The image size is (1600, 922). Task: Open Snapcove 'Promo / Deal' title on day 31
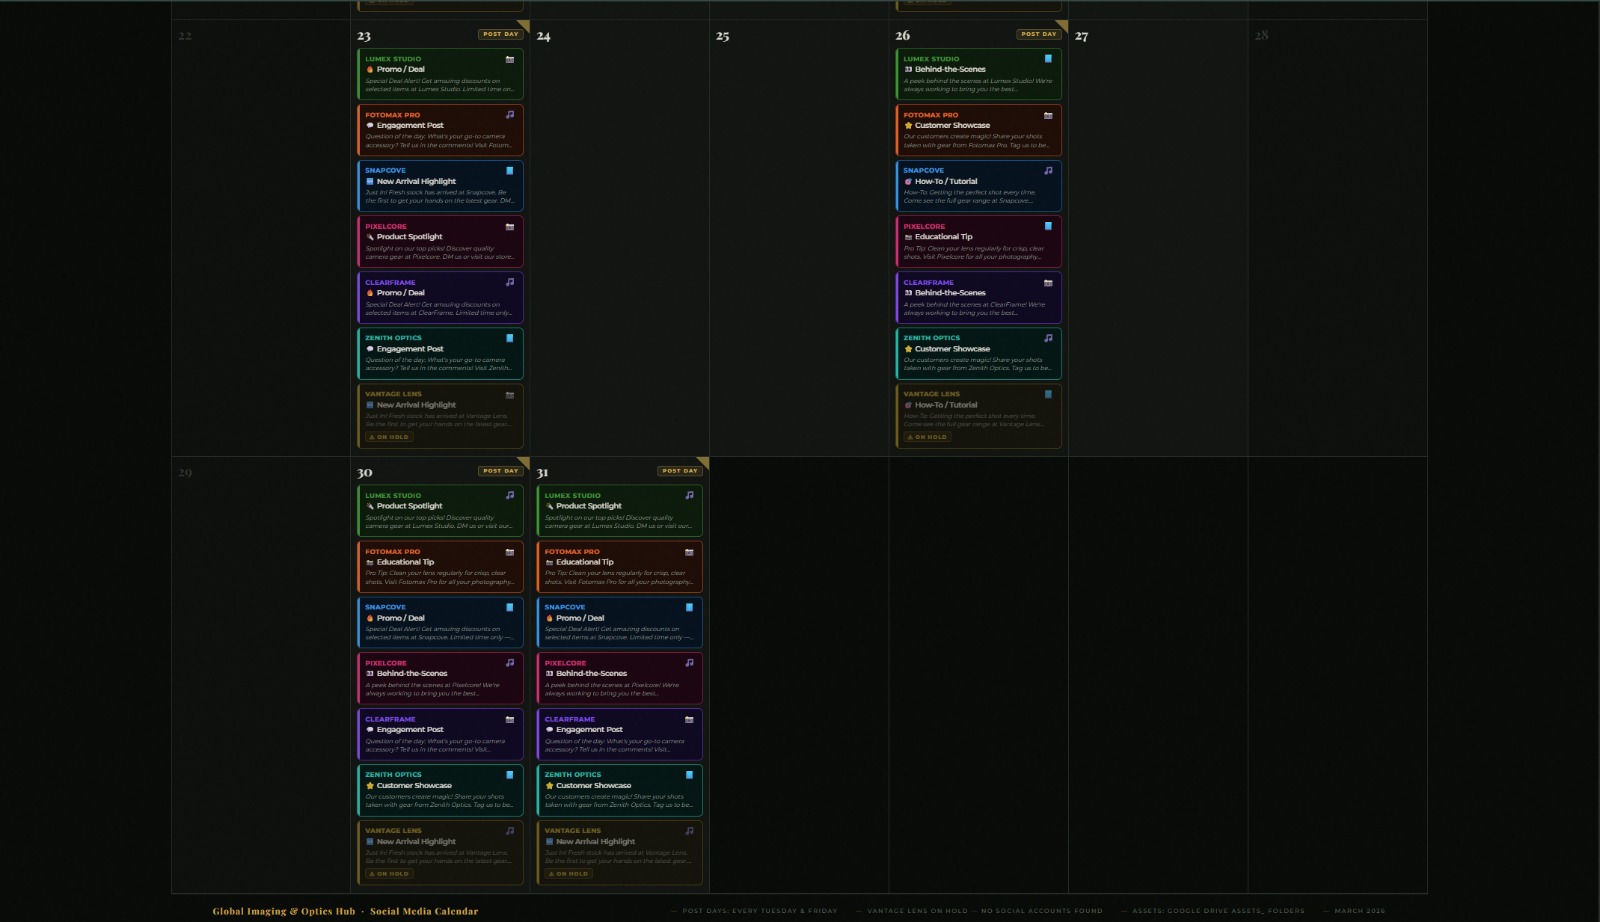[580, 618]
